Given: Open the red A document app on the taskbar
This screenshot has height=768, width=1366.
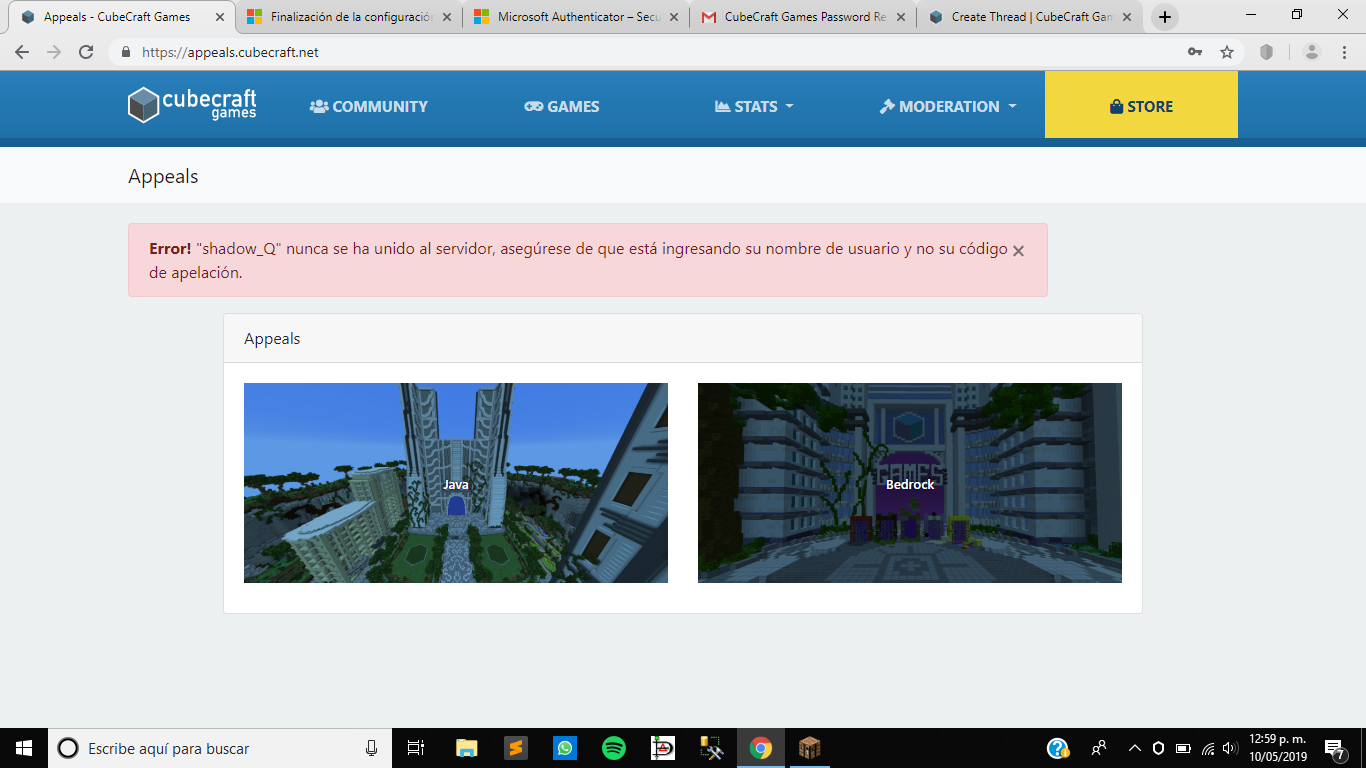Looking at the screenshot, I should click(663, 748).
